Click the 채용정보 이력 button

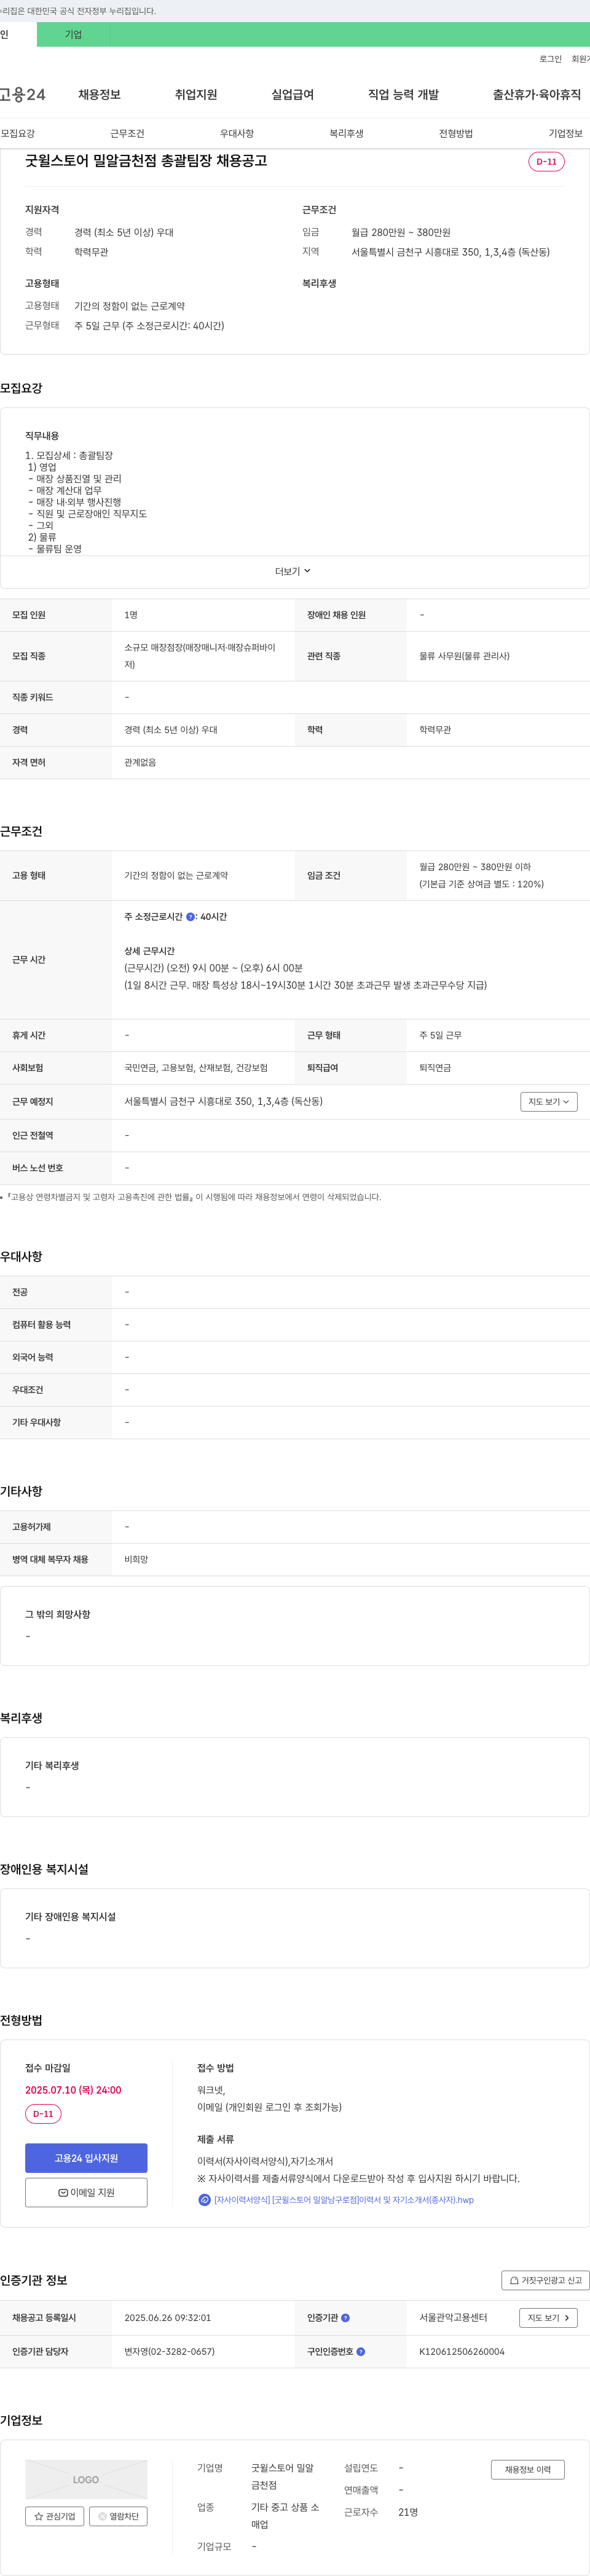point(528,2470)
